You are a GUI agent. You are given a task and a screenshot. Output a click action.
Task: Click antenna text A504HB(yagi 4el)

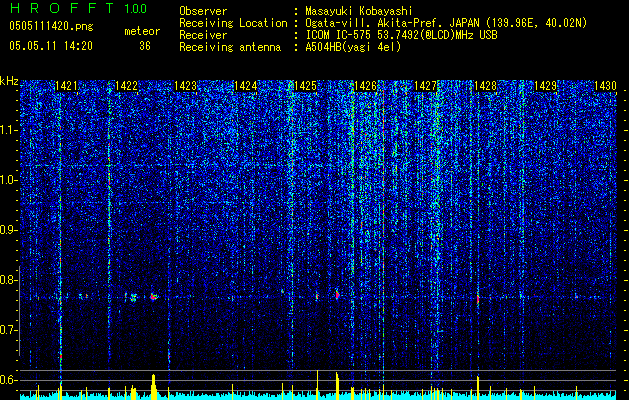353,47
